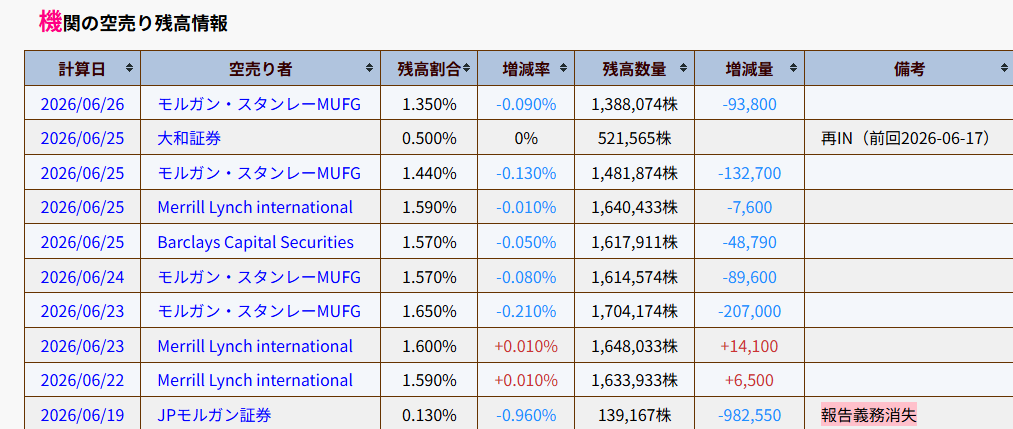
Task: Open the 2026/06/26 date link
Action: (x=82, y=103)
